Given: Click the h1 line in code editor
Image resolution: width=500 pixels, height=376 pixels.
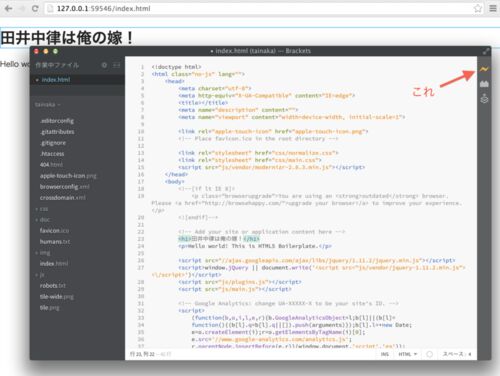Looking at the screenshot, I should pos(219,239).
